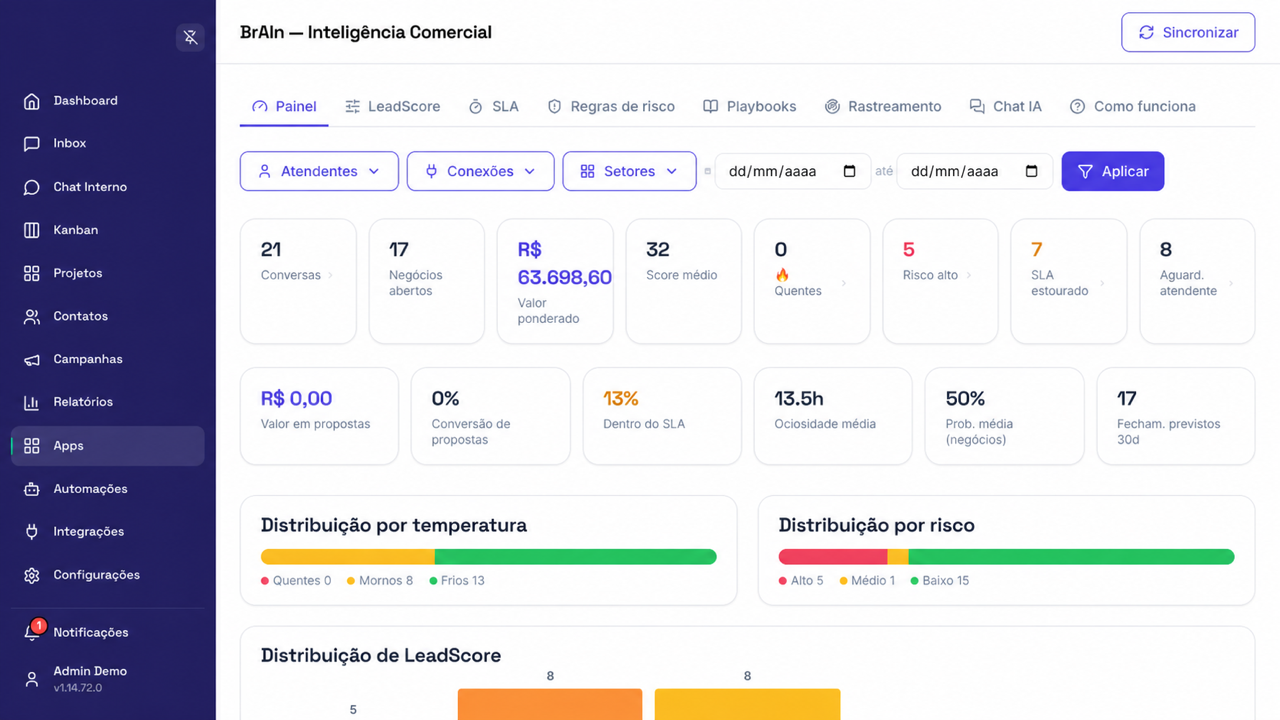The image size is (1280, 720).
Task: Open Configurações gear icon
Action: [x=32, y=575]
